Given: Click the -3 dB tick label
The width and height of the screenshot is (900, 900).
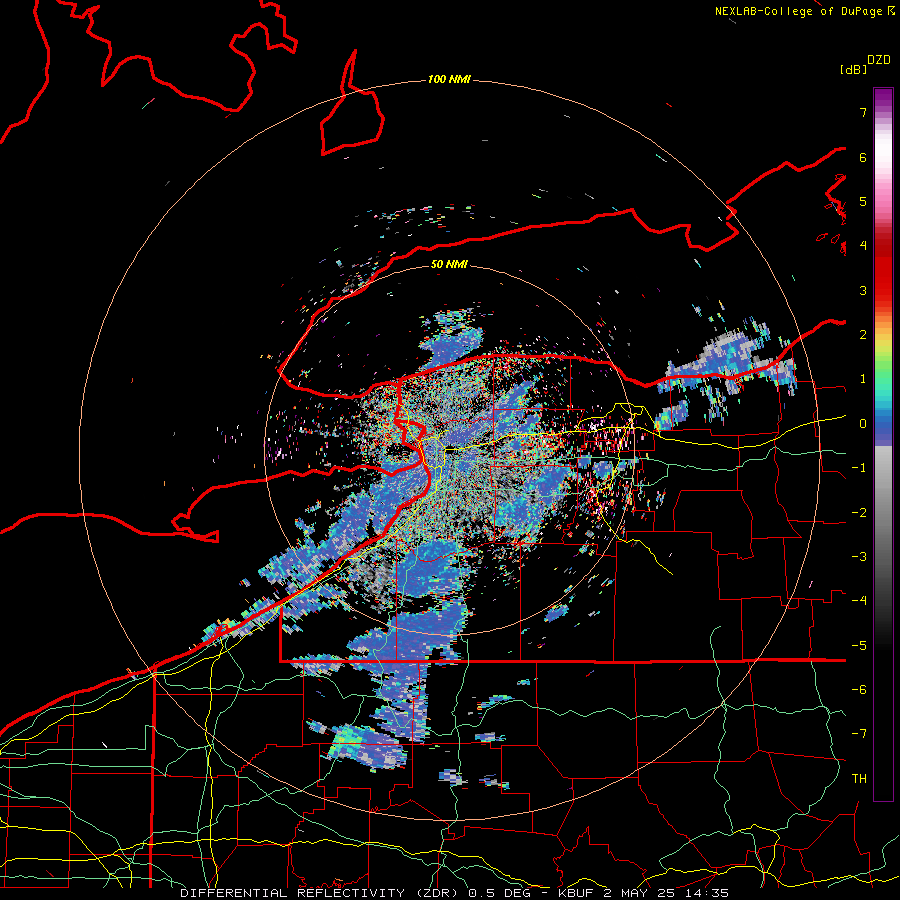Looking at the screenshot, I should click(x=859, y=557).
